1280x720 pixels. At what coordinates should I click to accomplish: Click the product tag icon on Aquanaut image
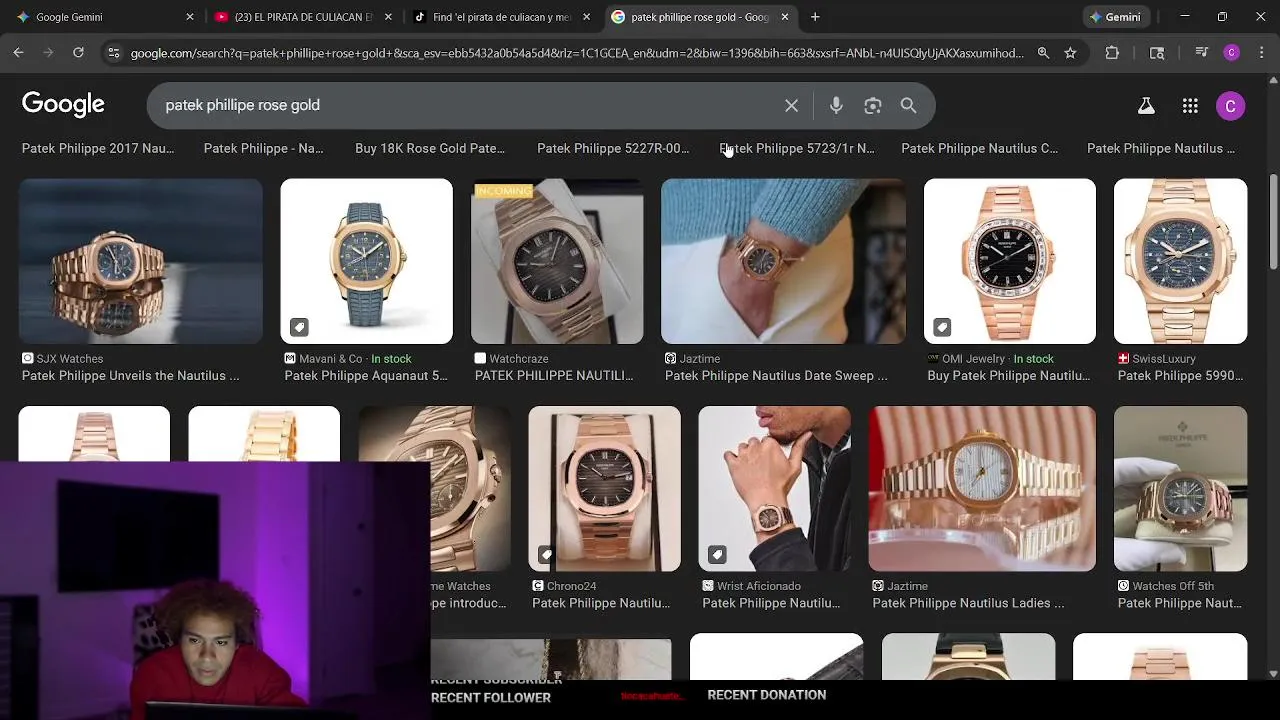click(298, 327)
